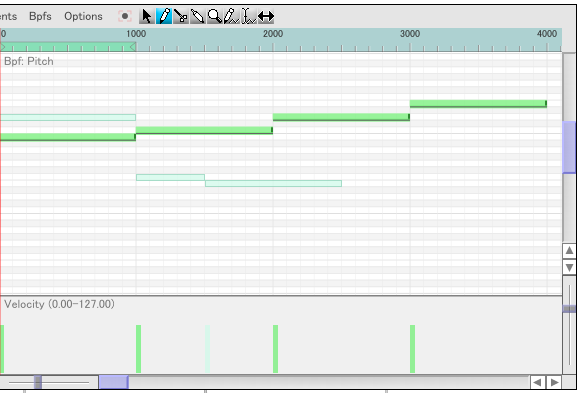The width and height of the screenshot is (580, 393).
Task: Click the 2000 mark on time ruler
Action: pyautogui.click(x=273, y=34)
